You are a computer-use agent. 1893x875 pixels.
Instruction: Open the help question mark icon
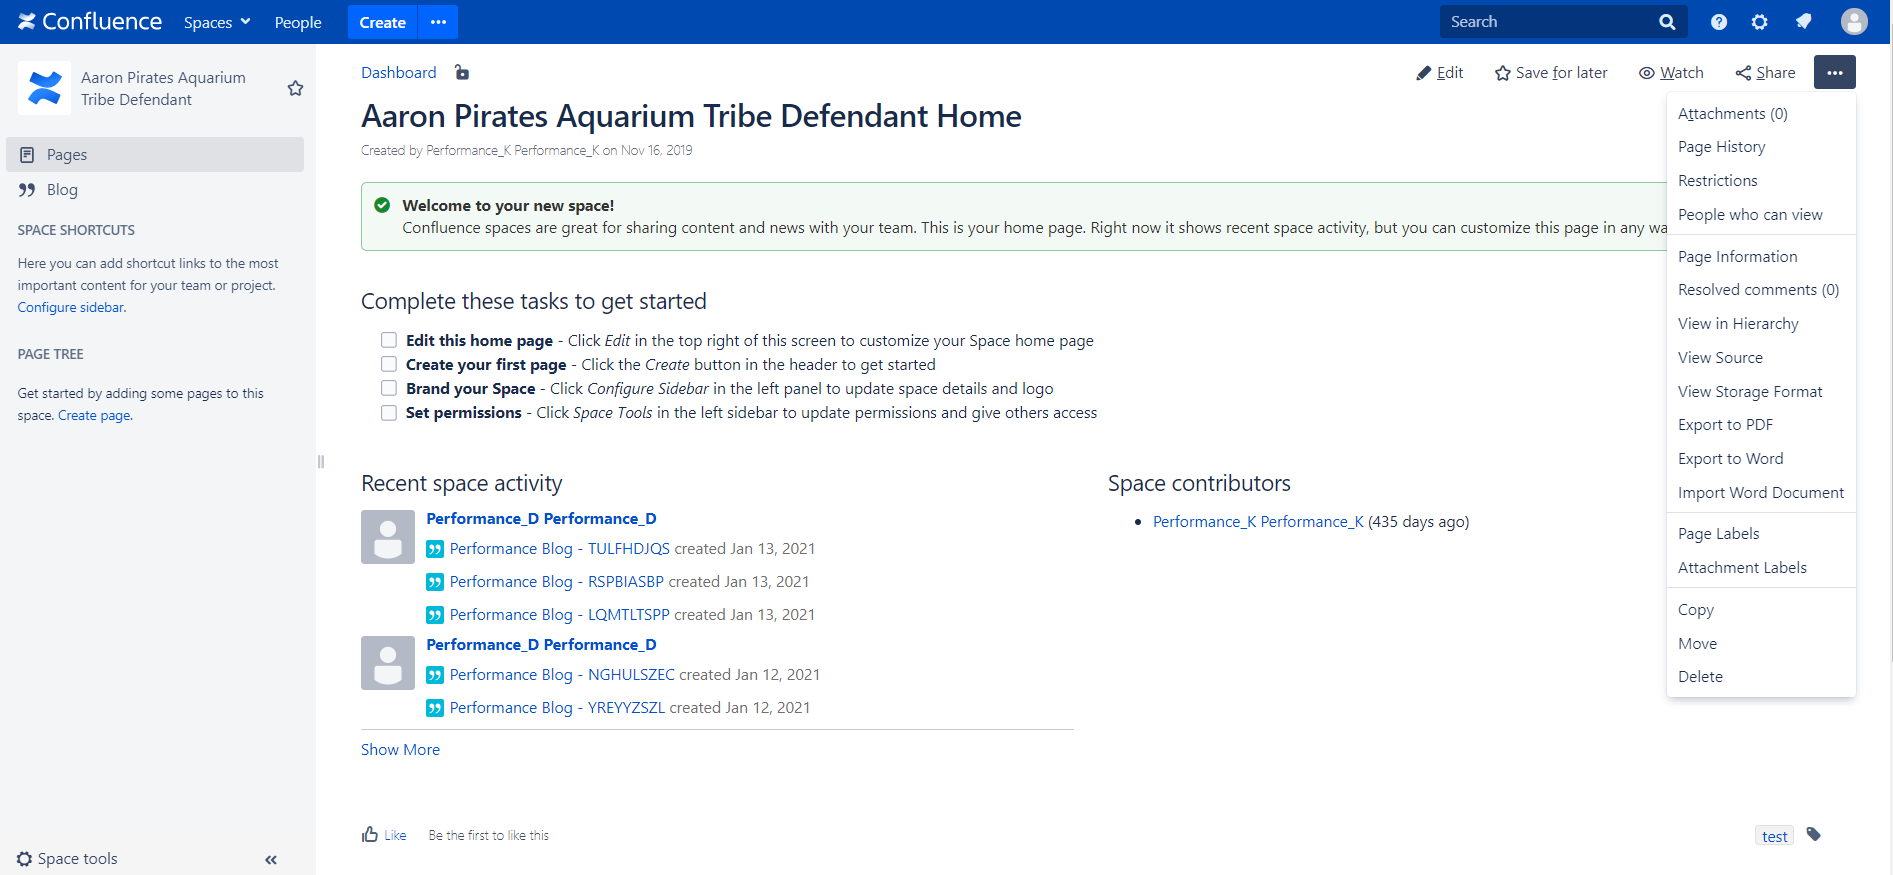(1719, 22)
